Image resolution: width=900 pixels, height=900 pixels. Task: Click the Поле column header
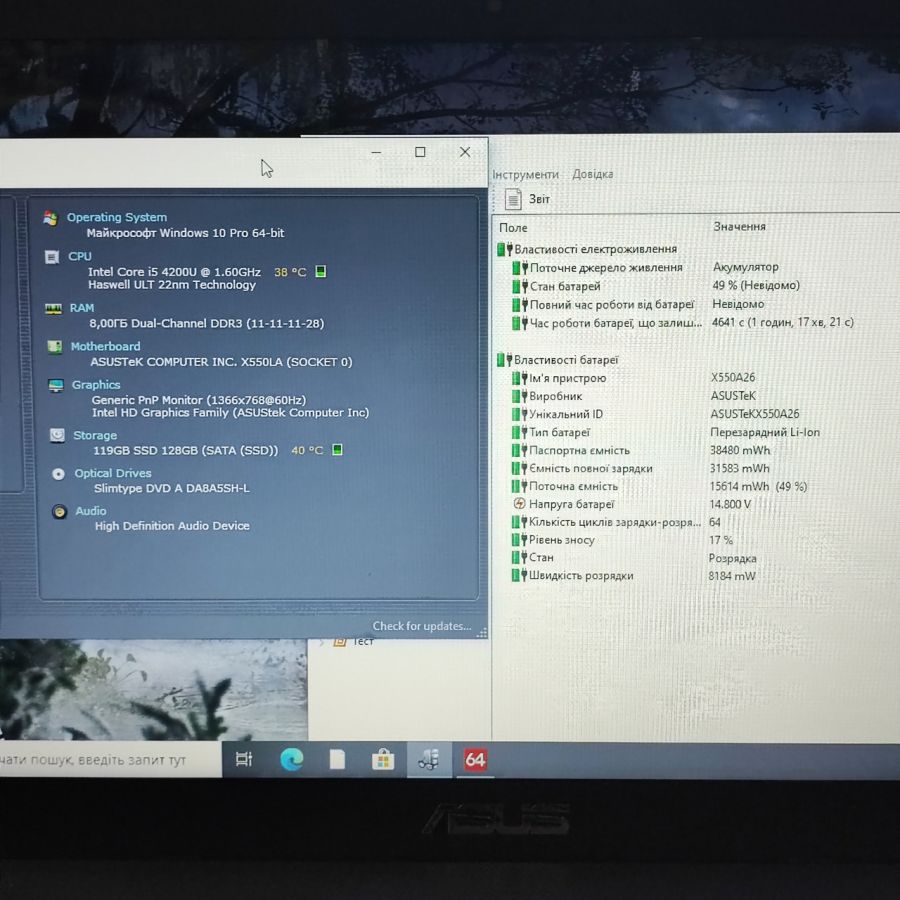[x=513, y=228]
